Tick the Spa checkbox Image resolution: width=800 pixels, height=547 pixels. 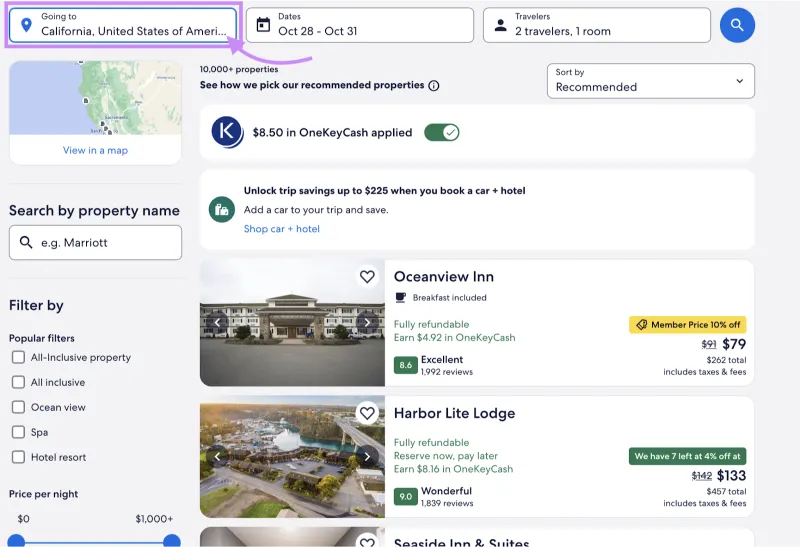pyautogui.click(x=18, y=433)
